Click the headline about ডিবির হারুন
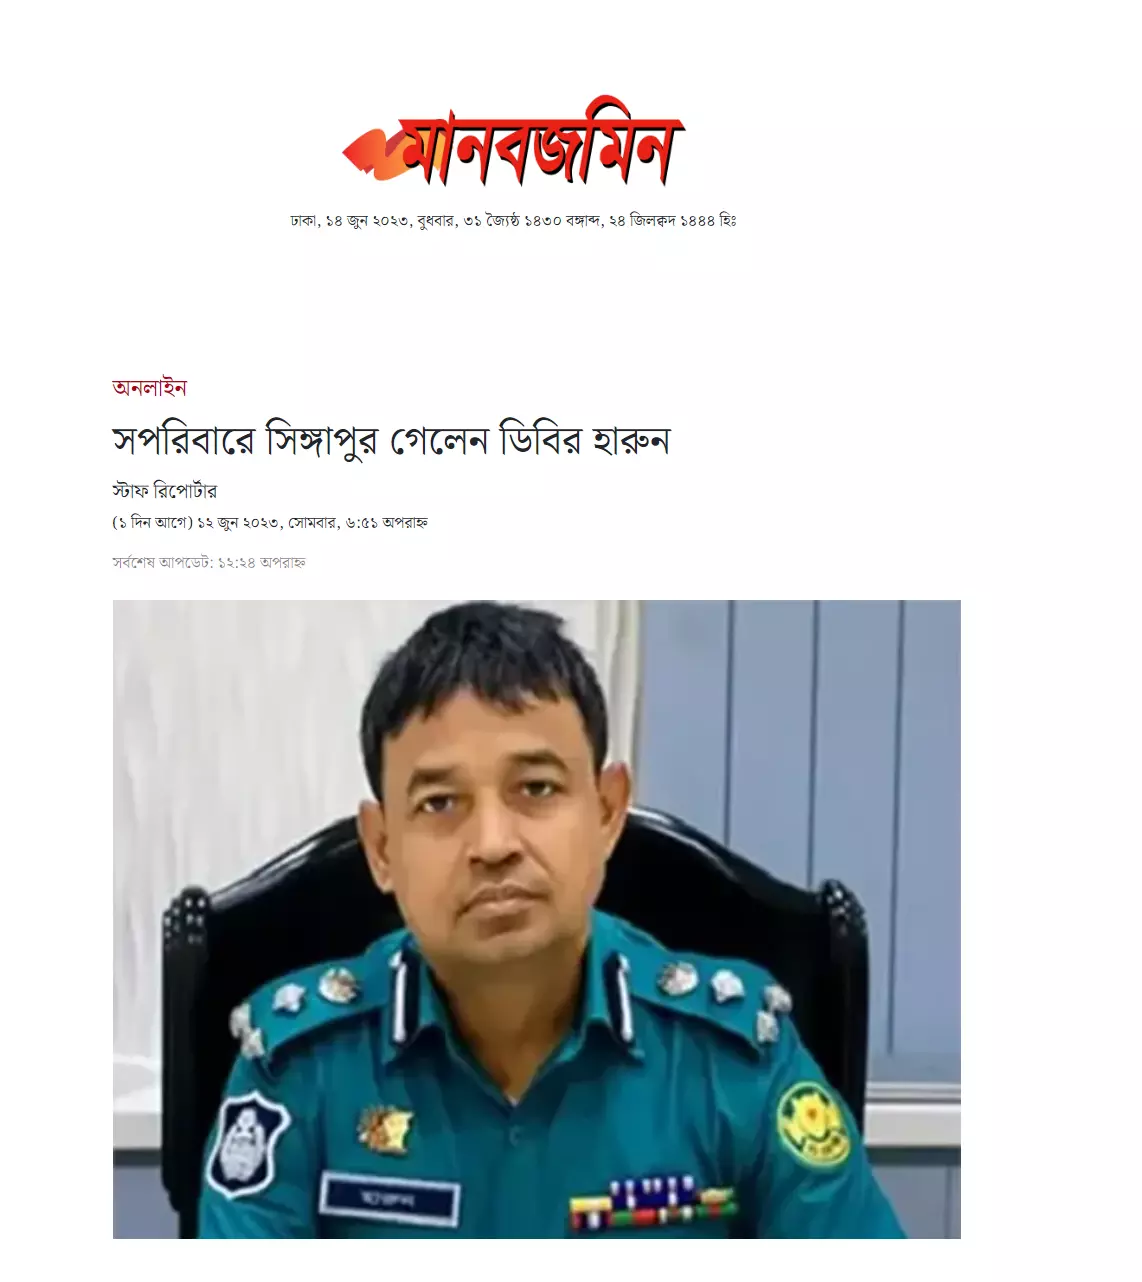Image resolution: width=1142 pixels, height=1282 pixels. (391, 440)
